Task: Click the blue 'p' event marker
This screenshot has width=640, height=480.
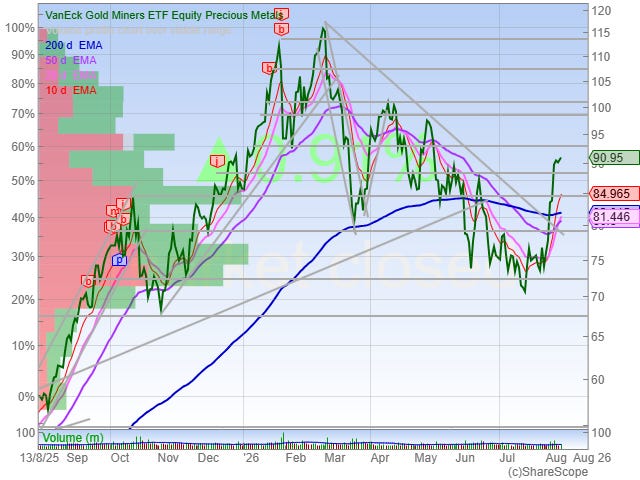Action: (x=119, y=260)
